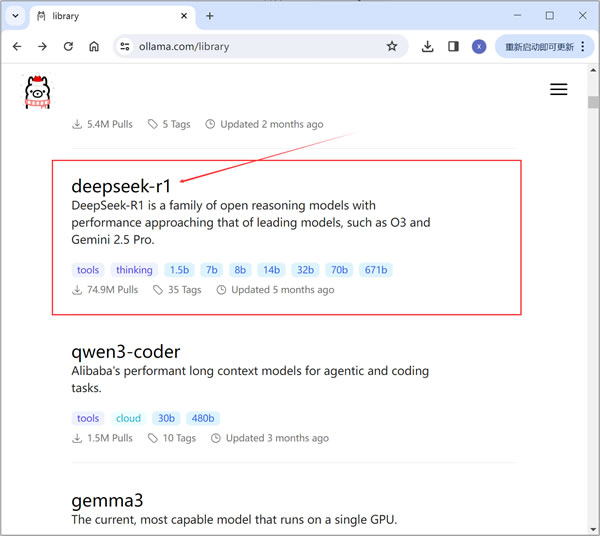Image resolution: width=600 pixels, height=536 pixels.
Task: View site information icon in address bar
Action: [x=124, y=46]
